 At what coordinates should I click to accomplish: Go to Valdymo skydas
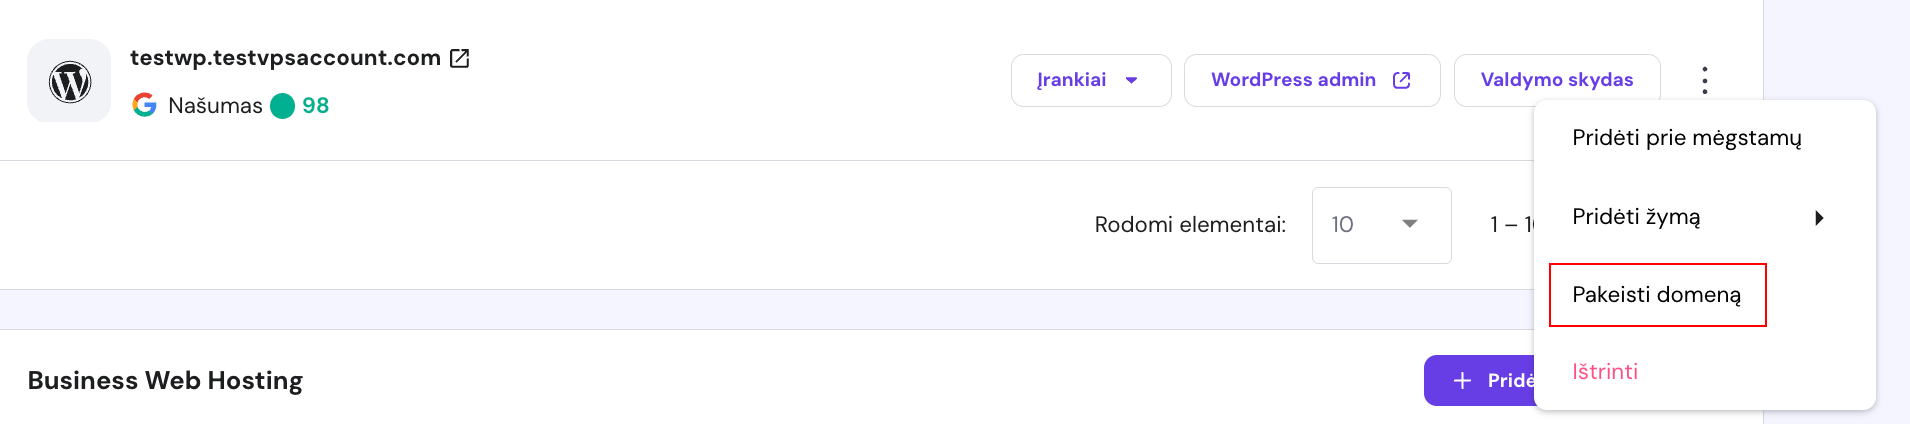tap(1556, 80)
